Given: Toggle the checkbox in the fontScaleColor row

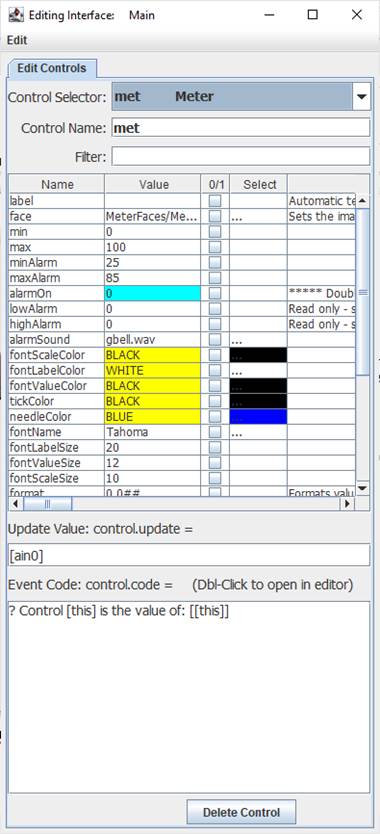Looking at the screenshot, I should 215,355.
